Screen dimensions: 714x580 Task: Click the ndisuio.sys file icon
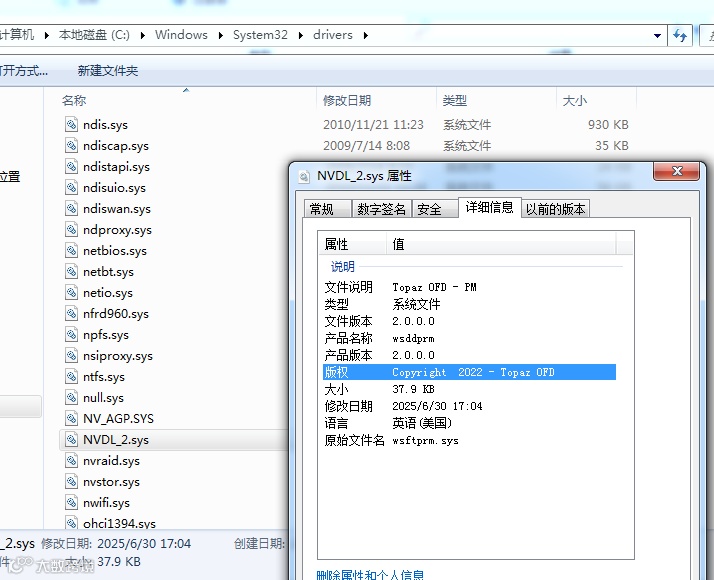pos(71,187)
